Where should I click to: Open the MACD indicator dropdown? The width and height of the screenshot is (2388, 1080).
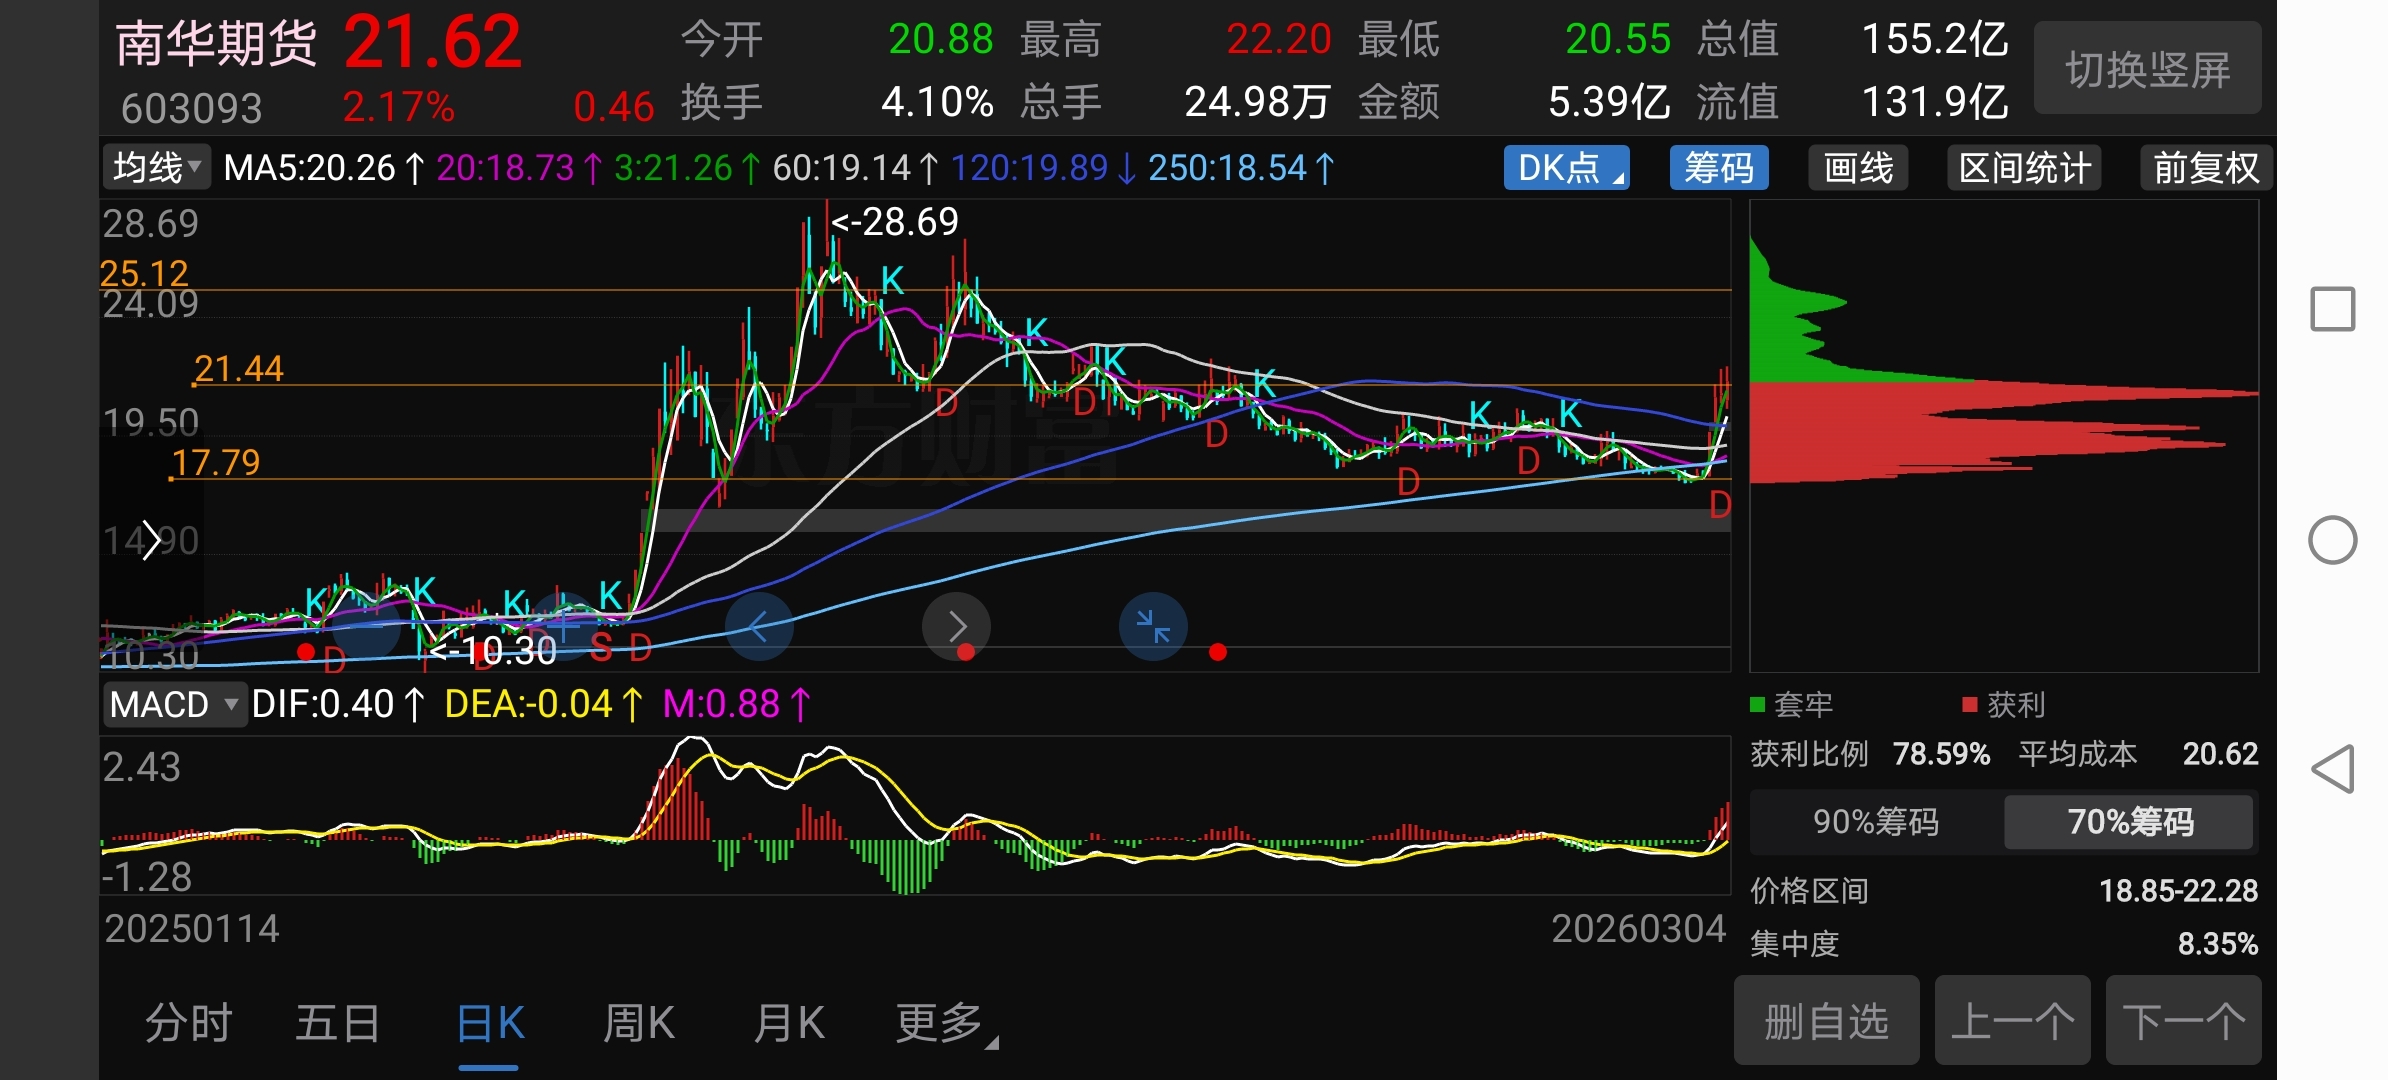tap(174, 704)
